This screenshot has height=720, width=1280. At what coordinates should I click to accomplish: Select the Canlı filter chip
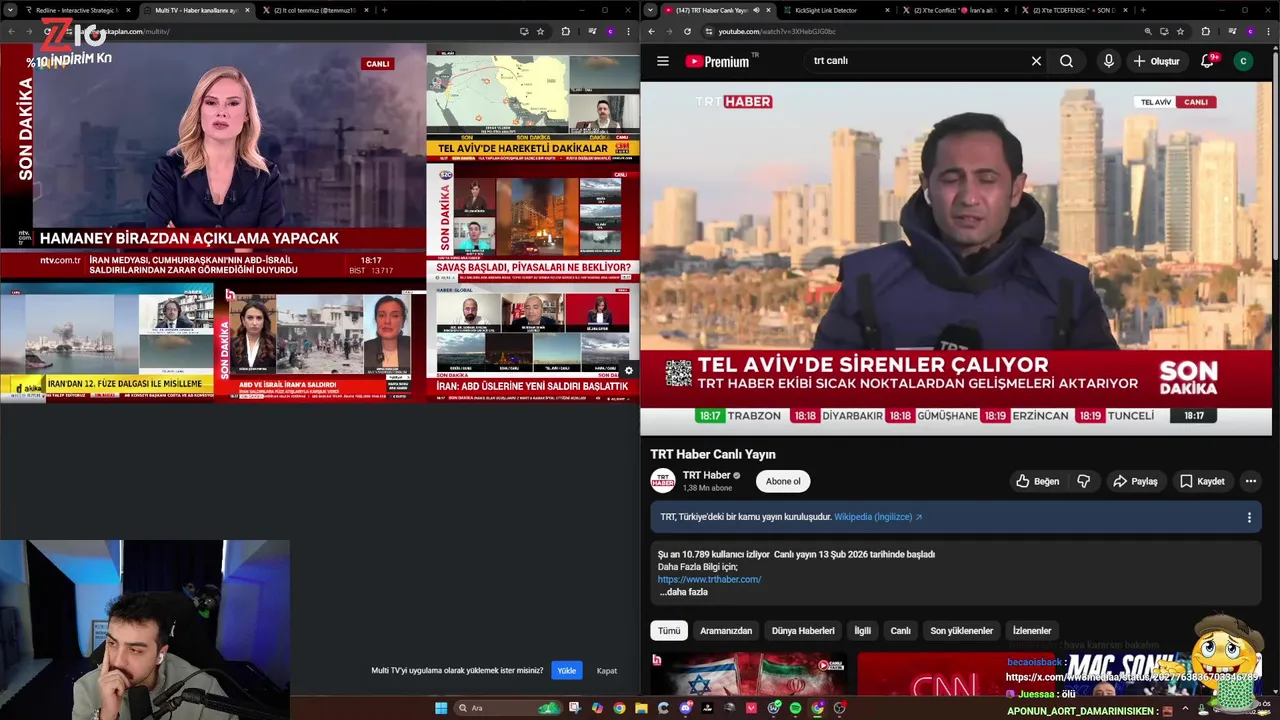[x=901, y=631]
